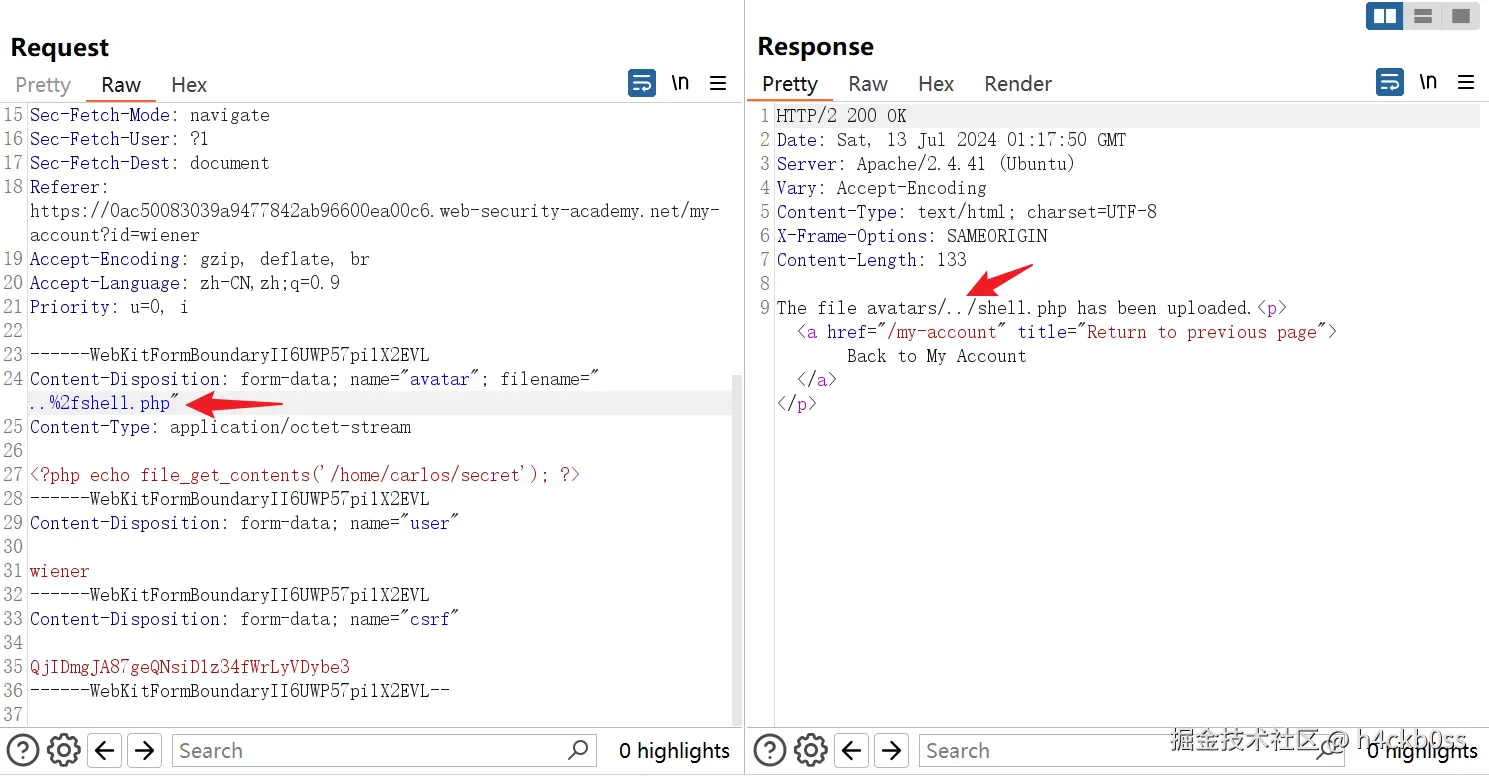The image size is (1489, 776).
Task: Click 'Back to My Account' text in response
Action: (x=936, y=356)
